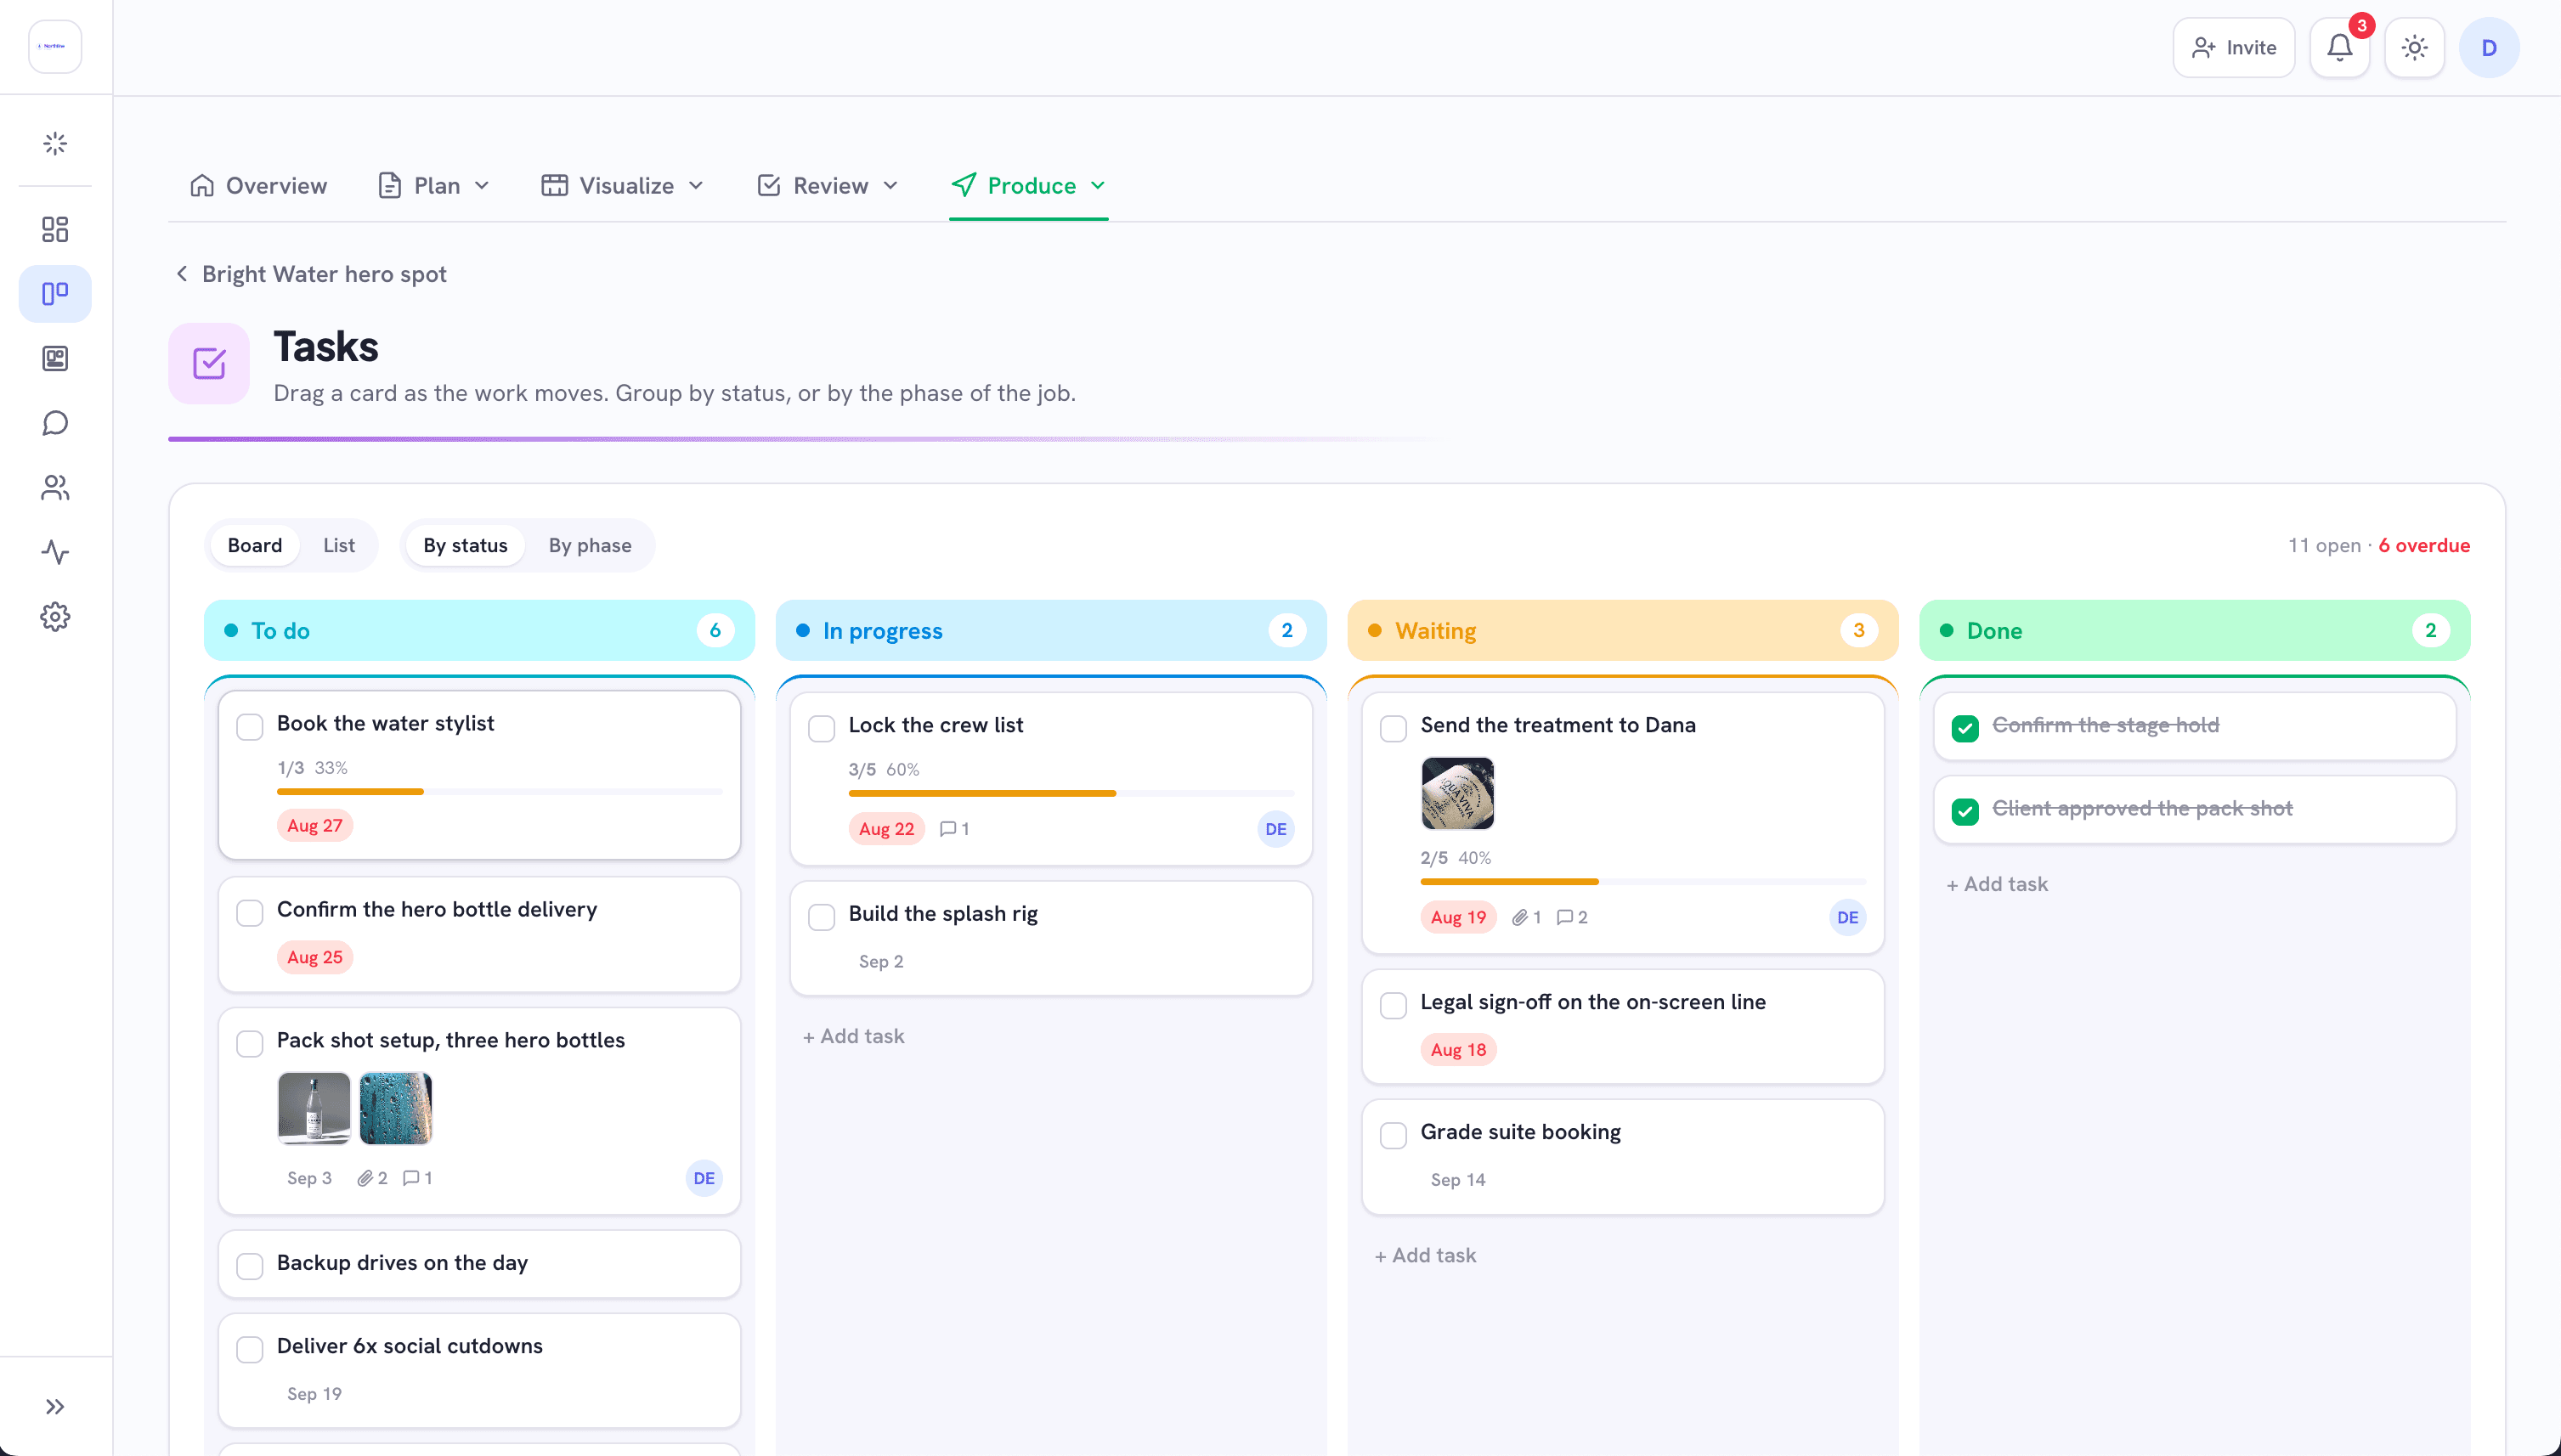Click the attachment icon on Send the treatment card

[x=1519, y=917]
